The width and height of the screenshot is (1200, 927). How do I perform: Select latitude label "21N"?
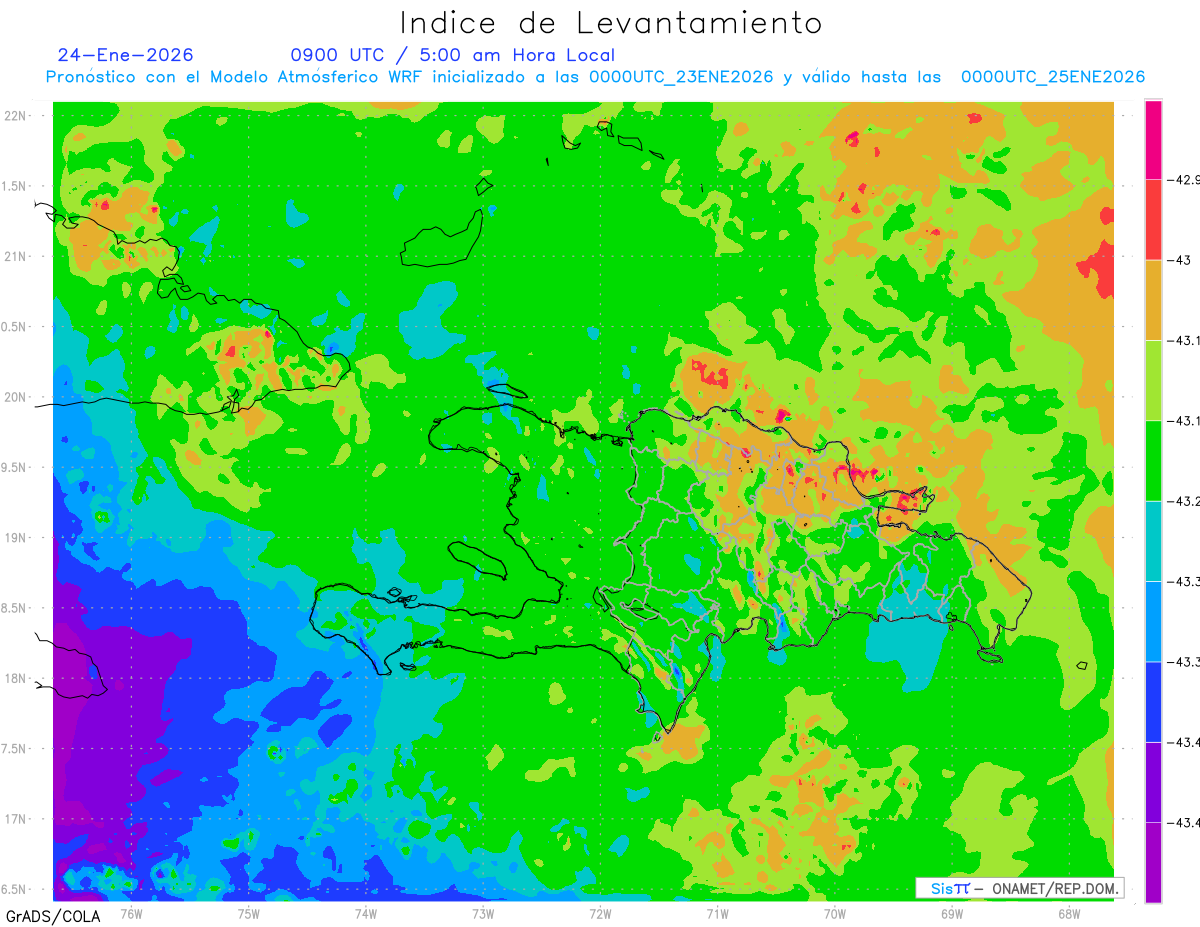17,256
